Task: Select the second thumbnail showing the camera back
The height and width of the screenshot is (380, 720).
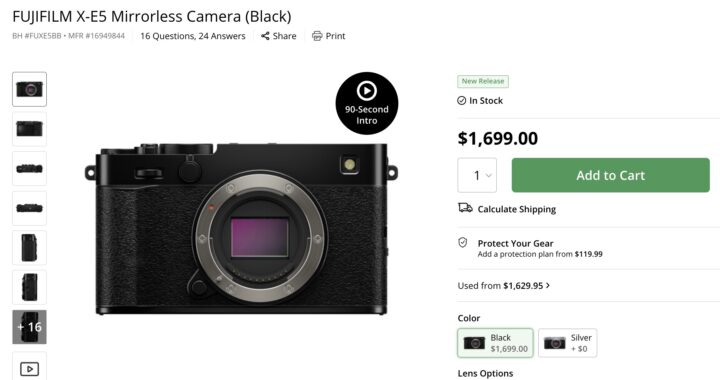Action: click(x=29, y=129)
